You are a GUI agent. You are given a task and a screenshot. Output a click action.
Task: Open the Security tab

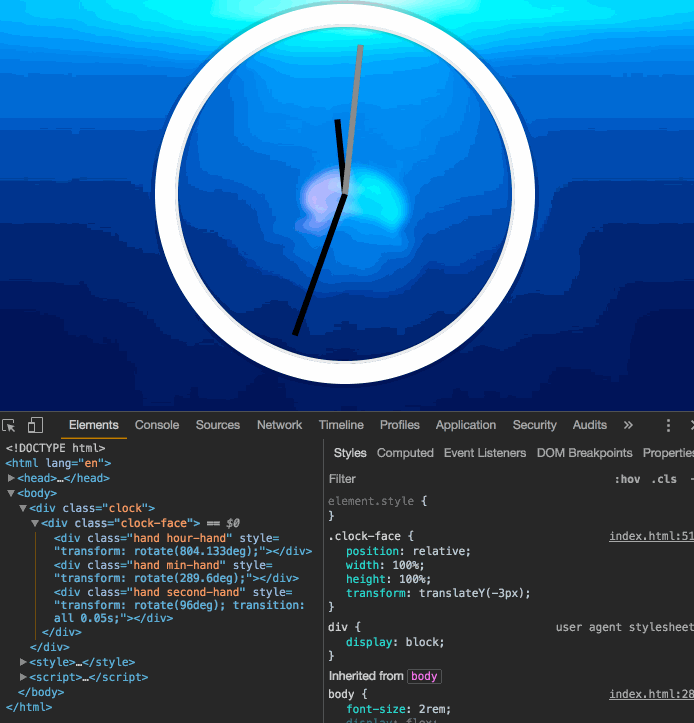tap(534, 425)
